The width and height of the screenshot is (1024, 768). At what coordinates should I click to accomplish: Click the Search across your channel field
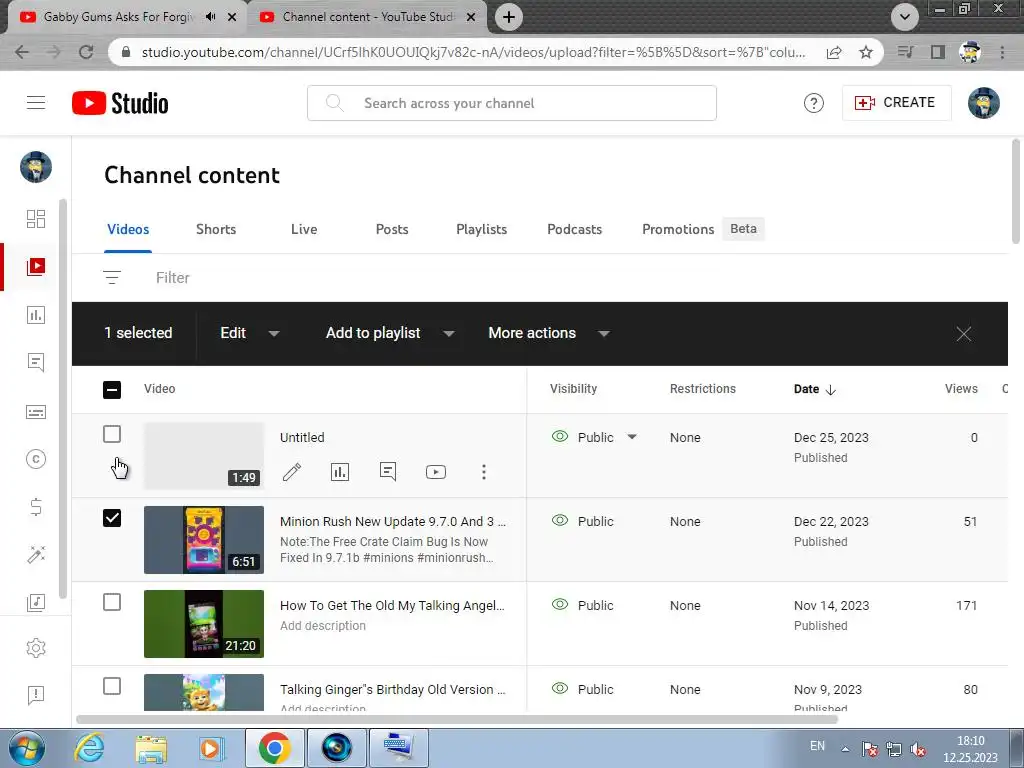[511, 103]
